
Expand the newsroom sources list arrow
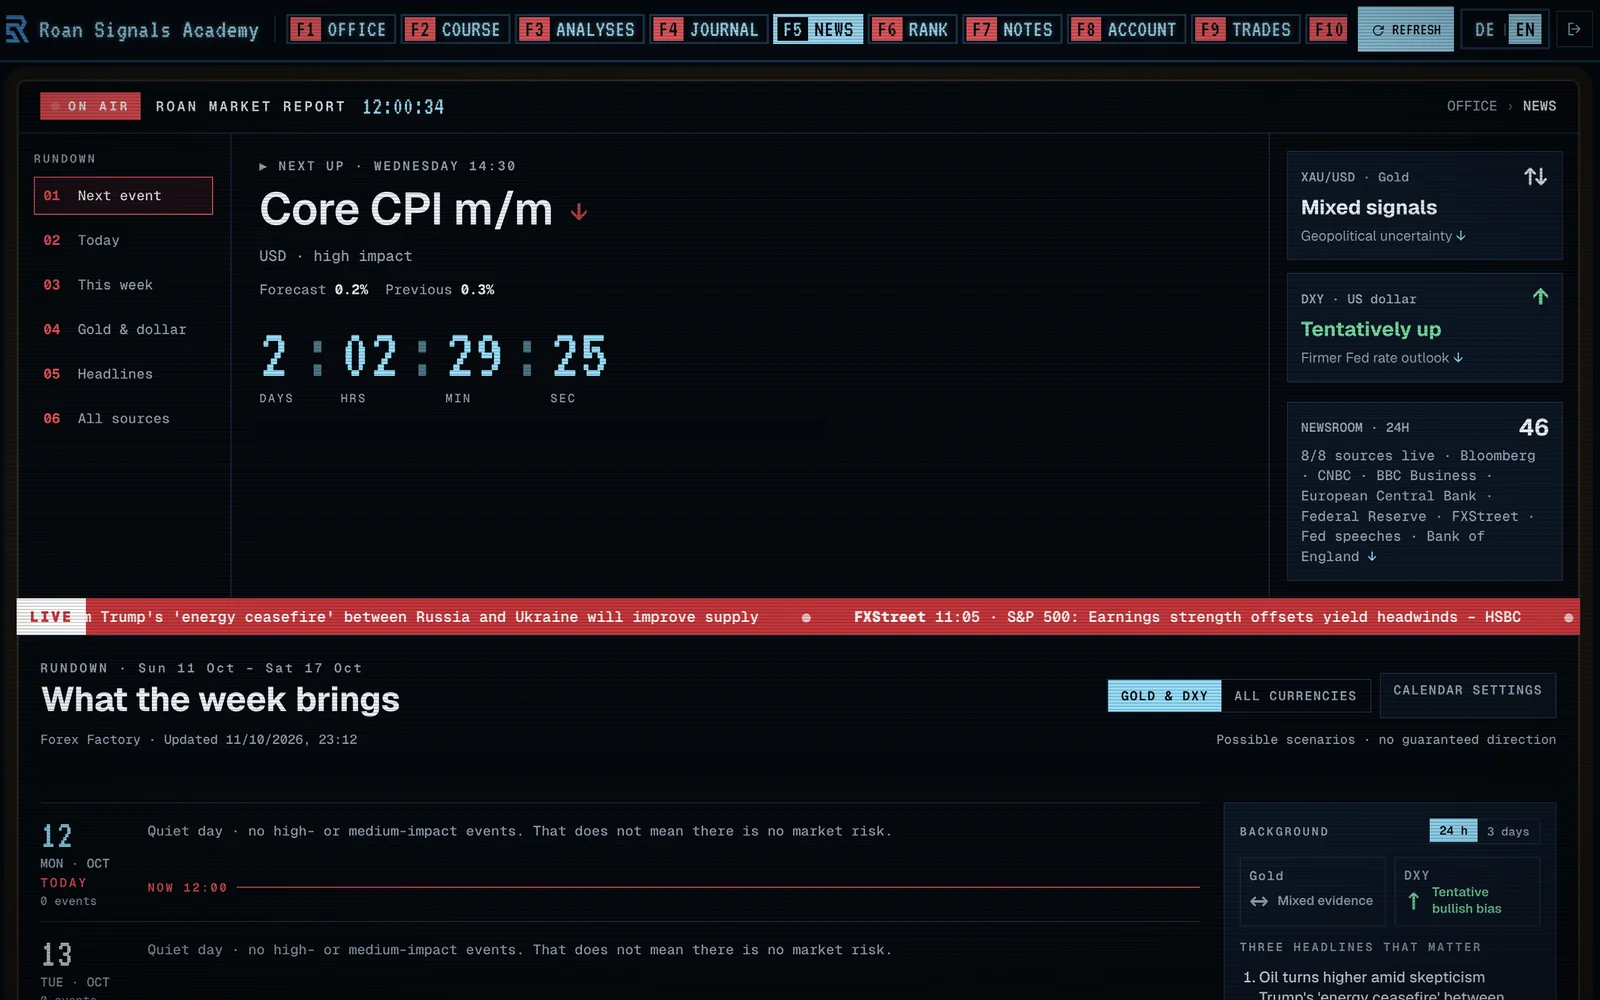tap(1372, 557)
